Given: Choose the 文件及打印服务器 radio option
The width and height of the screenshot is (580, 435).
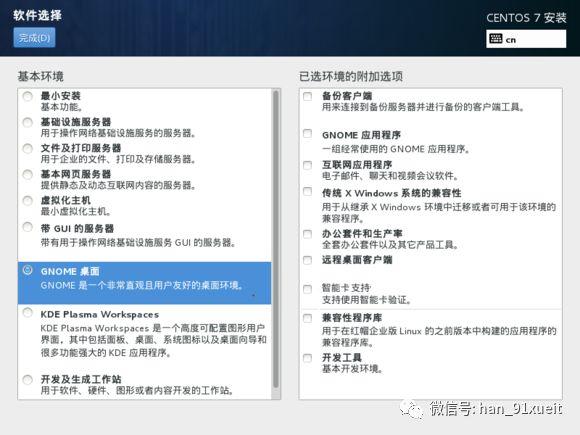Looking at the screenshot, I should point(27,149).
